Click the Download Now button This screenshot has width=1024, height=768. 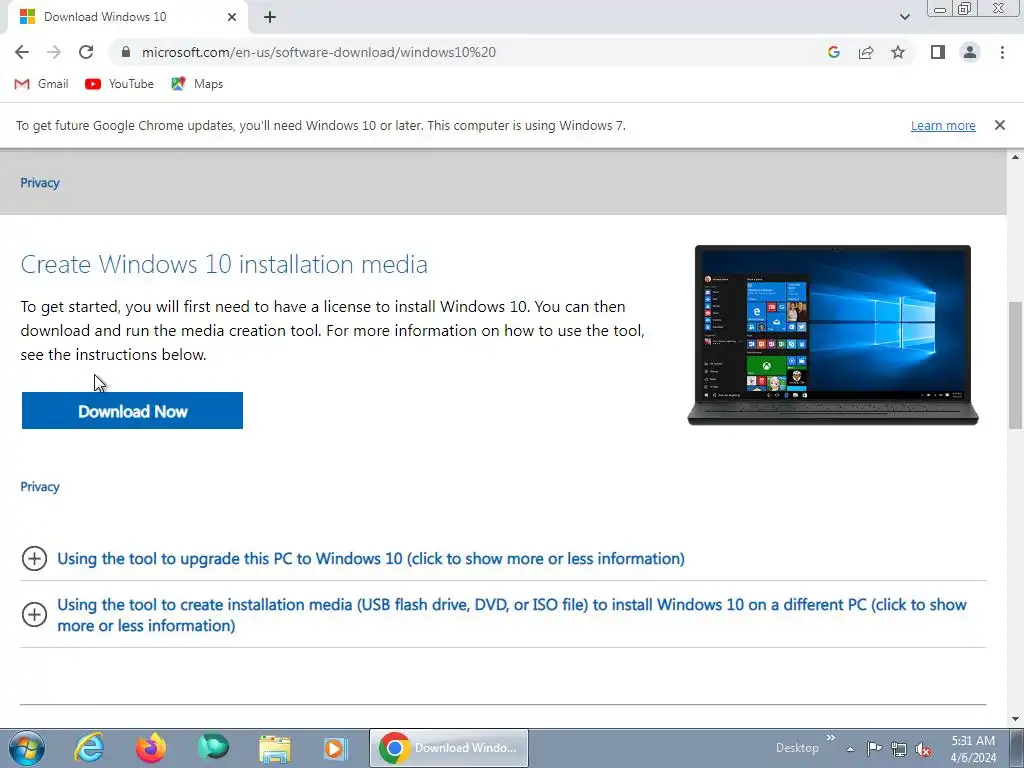(x=133, y=411)
